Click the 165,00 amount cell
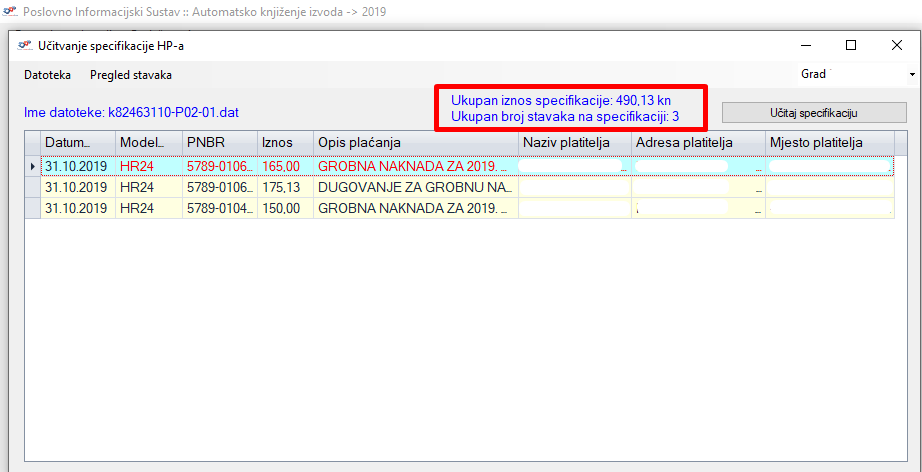 tap(285, 166)
